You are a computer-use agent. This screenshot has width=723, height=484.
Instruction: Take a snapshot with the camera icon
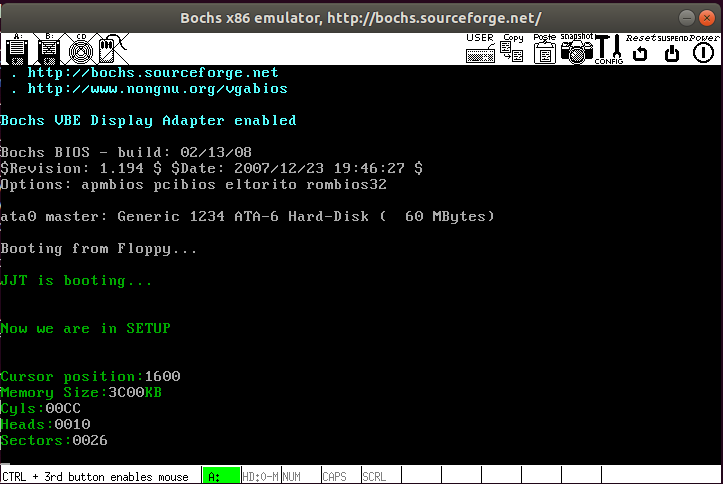pyautogui.click(x=577, y=49)
